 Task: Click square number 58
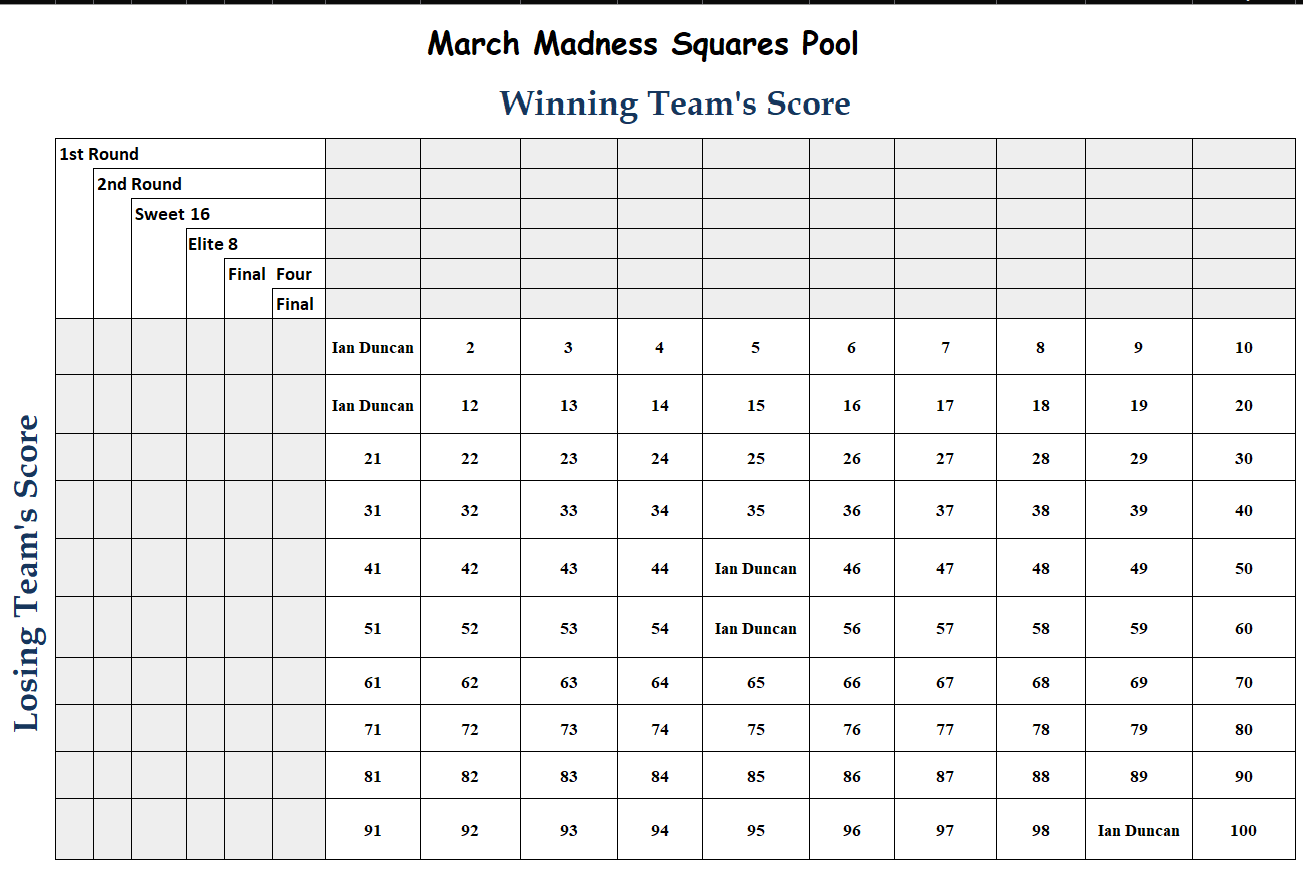click(x=1040, y=629)
